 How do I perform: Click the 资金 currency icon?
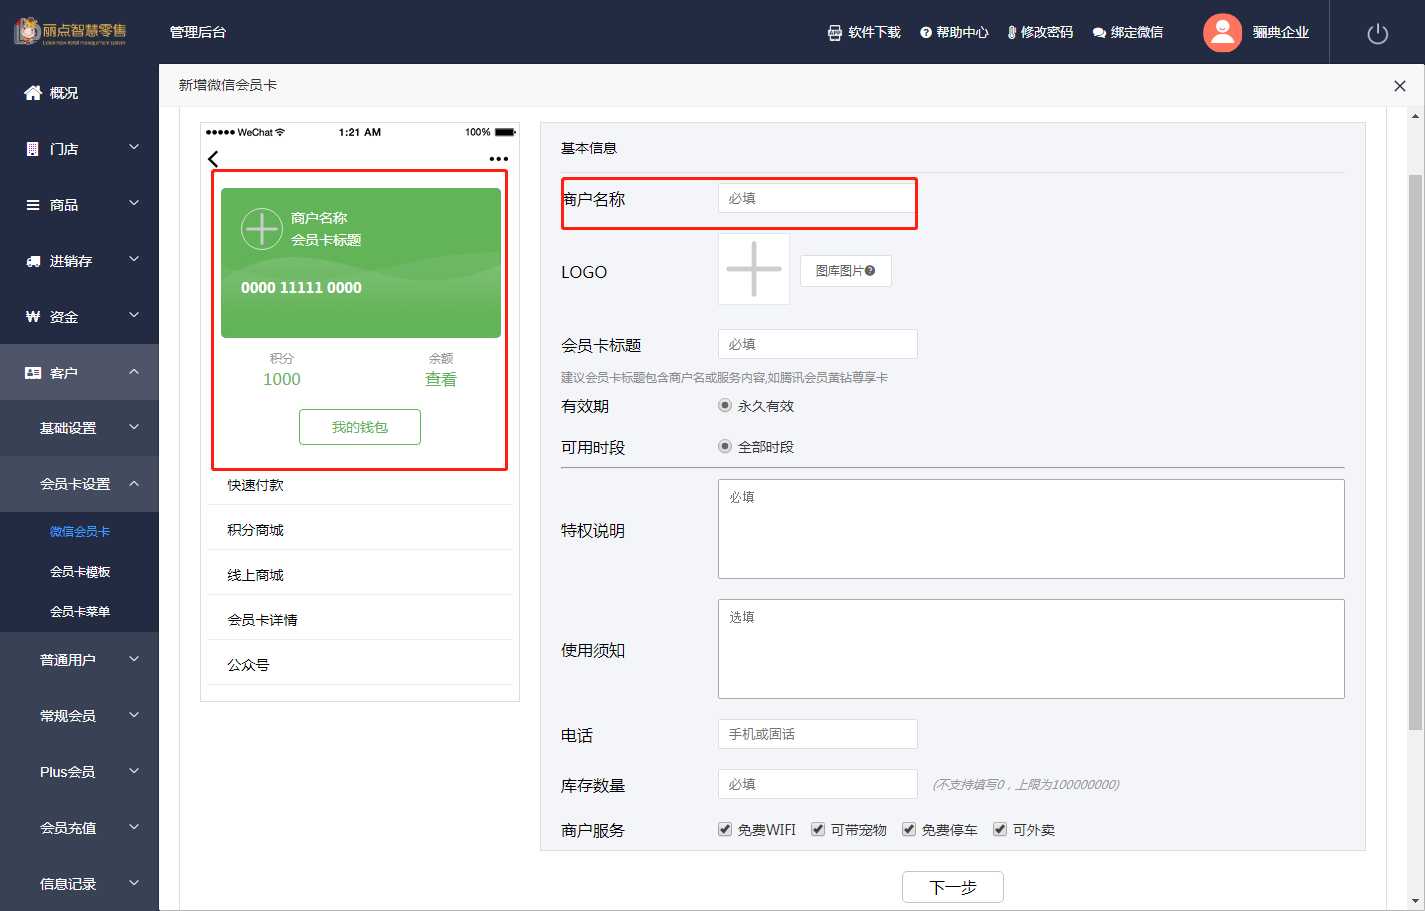coord(33,317)
